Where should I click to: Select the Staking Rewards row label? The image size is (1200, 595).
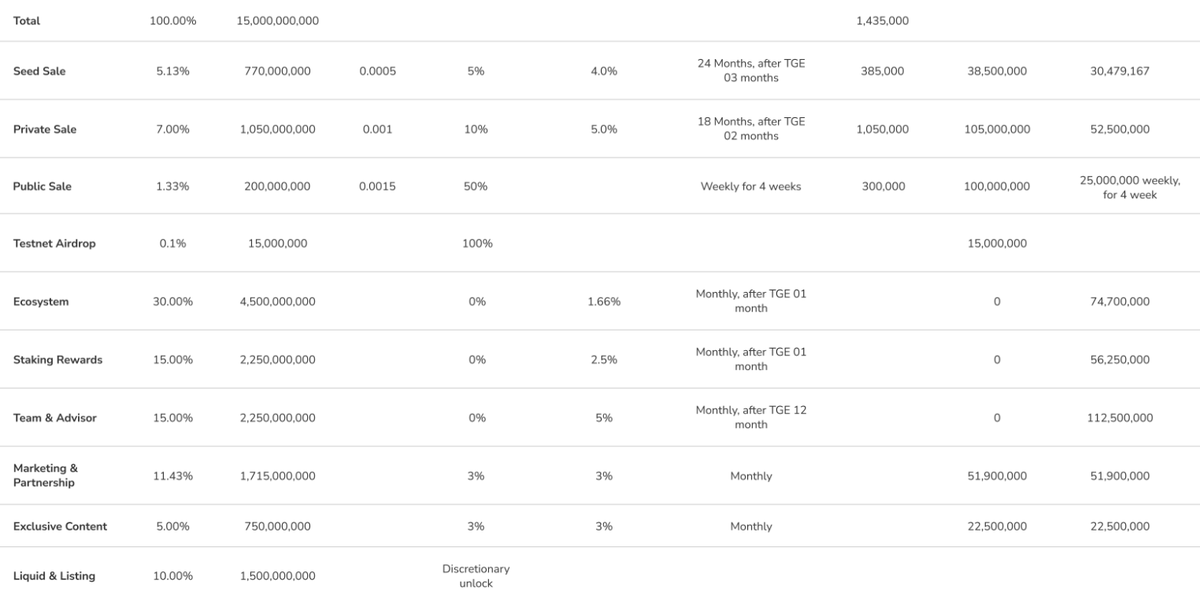(57, 359)
